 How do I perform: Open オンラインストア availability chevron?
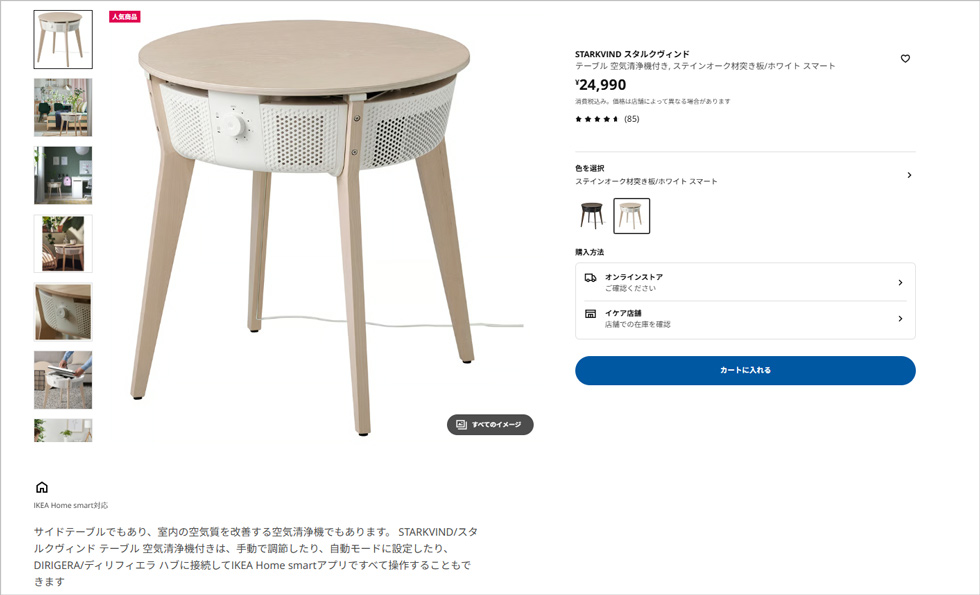(x=900, y=282)
